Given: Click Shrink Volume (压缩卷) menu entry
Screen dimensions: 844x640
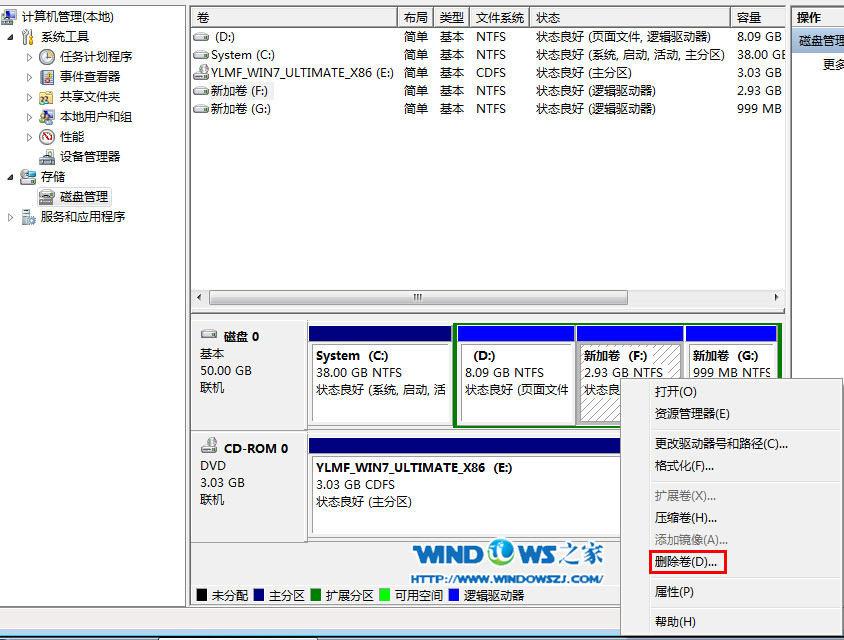Looking at the screenshot, I should pyautogui.click(x=685, y=518).
